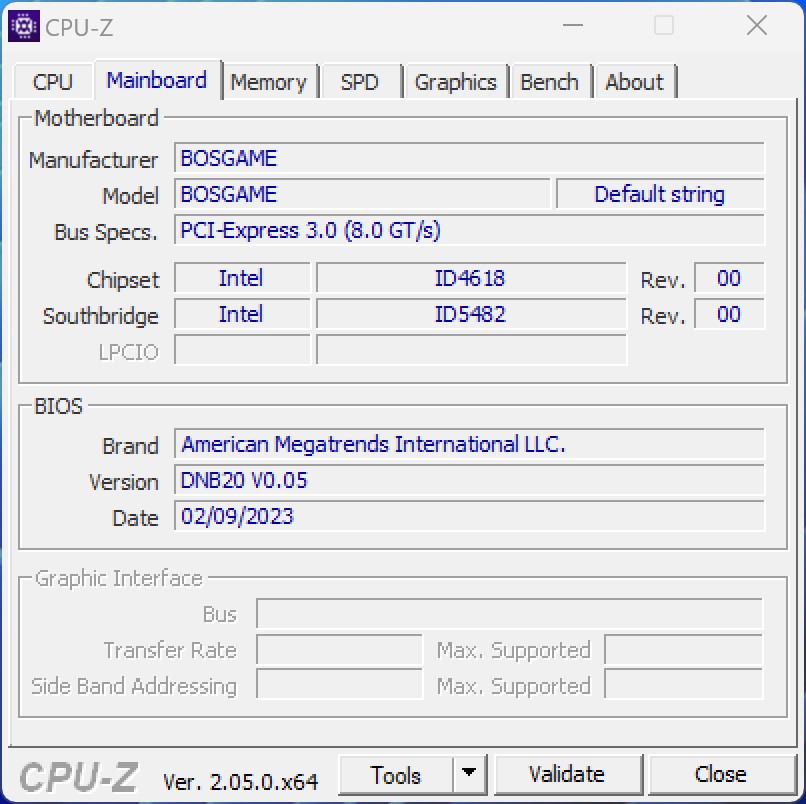
Task: Go to the SPD tab
Action: point(360,82)
